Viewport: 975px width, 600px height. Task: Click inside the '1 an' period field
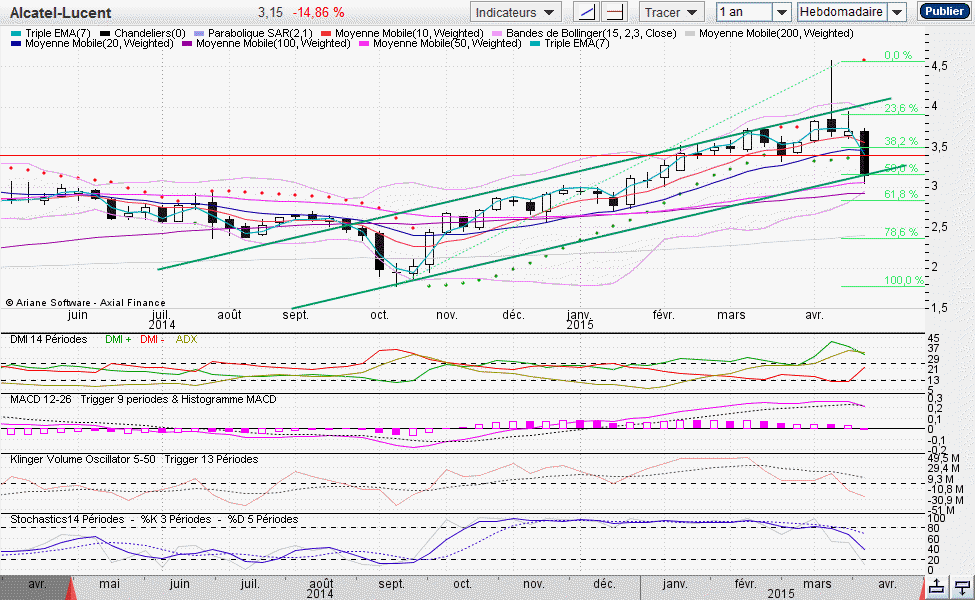coord(744,12)
